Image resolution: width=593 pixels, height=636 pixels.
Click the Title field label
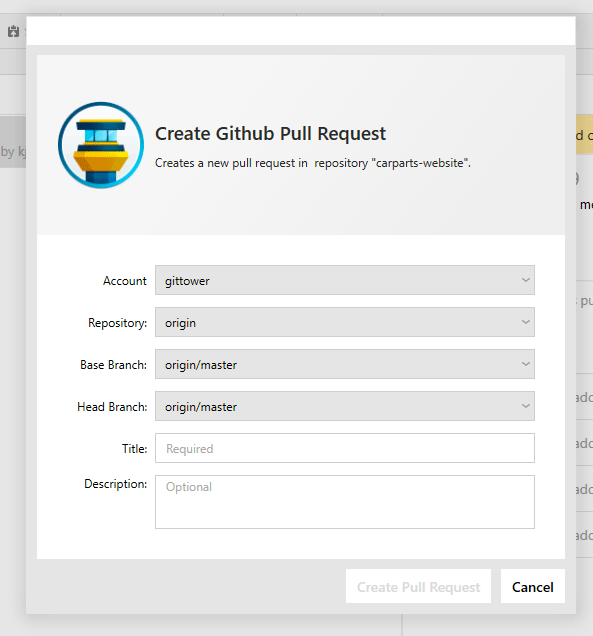[x=135, y=449]
